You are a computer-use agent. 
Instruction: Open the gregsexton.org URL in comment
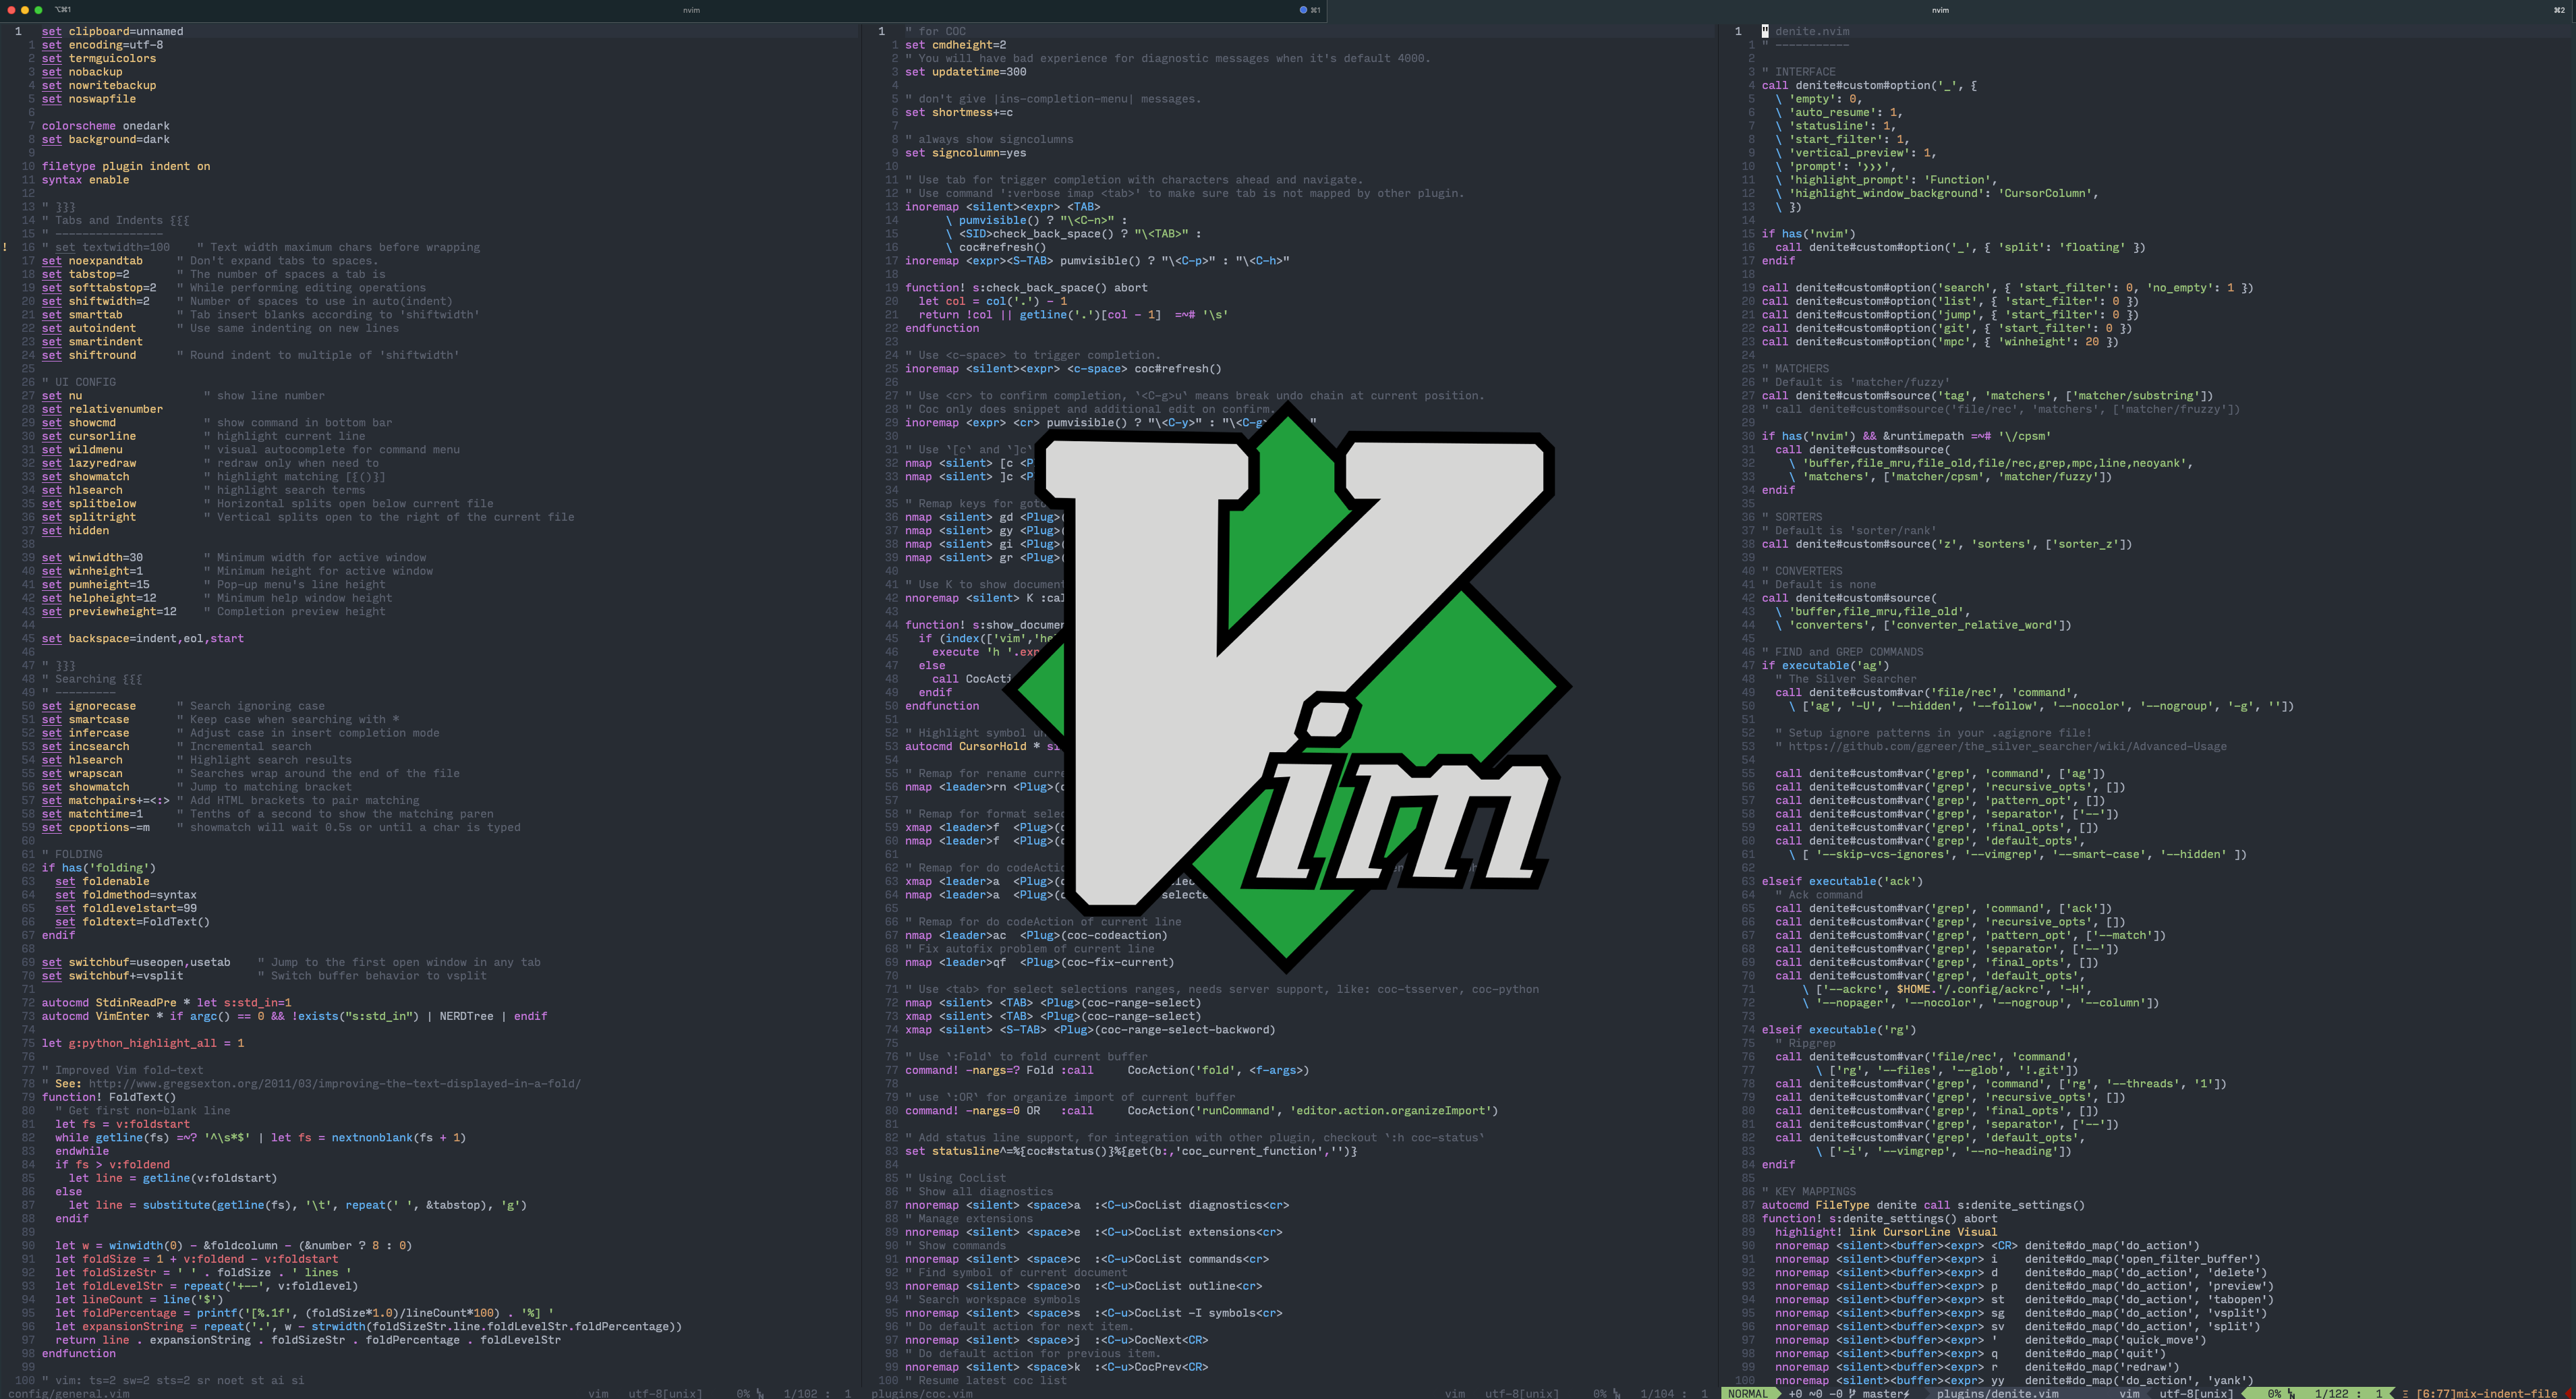point(334,1083)
